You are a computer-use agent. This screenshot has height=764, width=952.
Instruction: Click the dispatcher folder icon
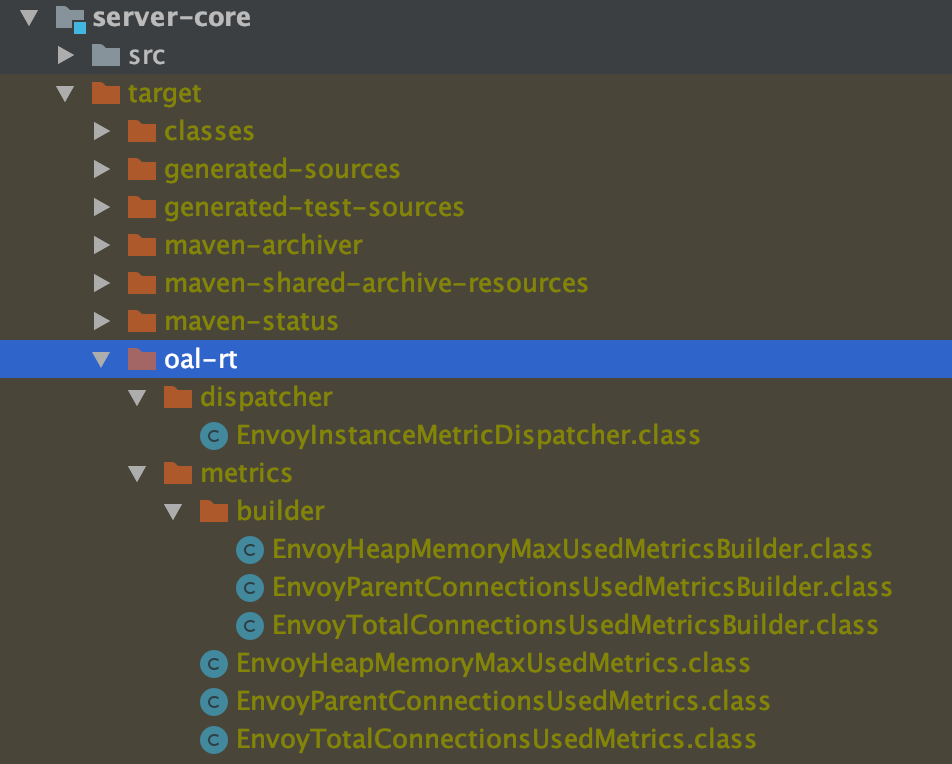coord(178,397)
